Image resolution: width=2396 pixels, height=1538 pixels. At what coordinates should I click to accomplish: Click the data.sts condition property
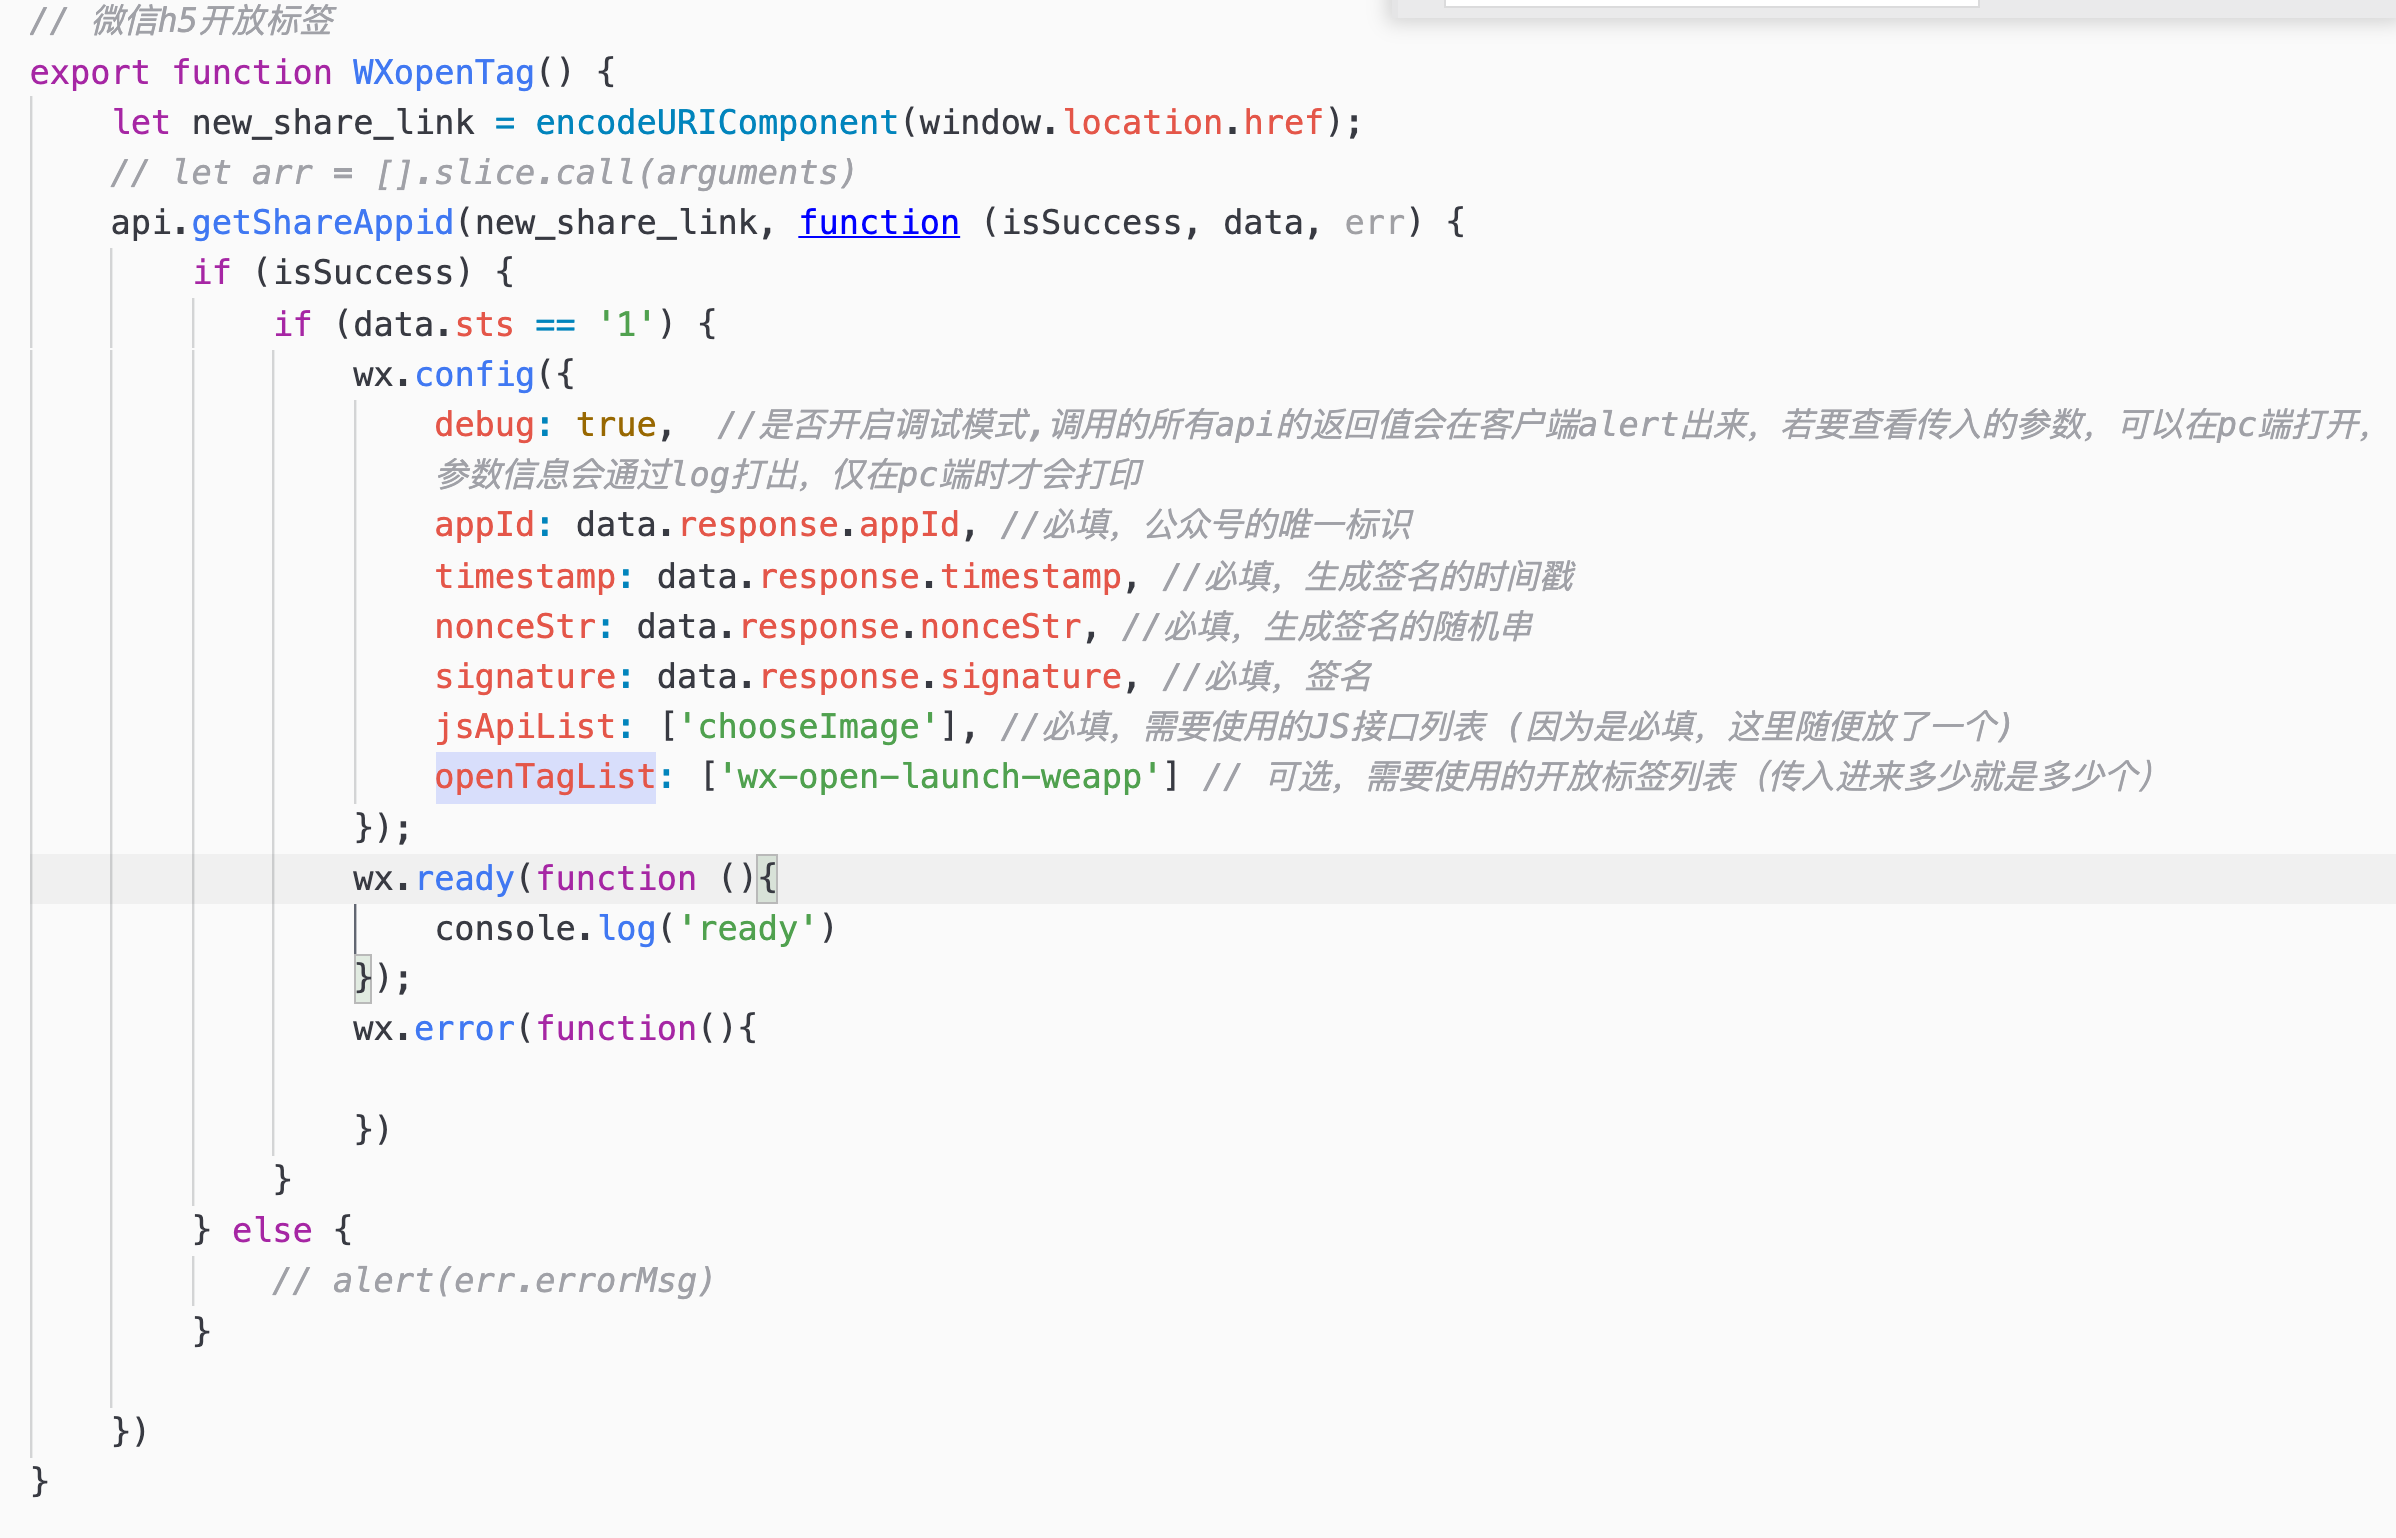tap(484, 324)
